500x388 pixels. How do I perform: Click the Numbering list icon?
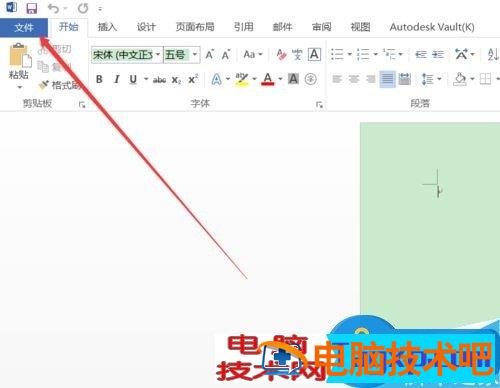click(363, 54)
